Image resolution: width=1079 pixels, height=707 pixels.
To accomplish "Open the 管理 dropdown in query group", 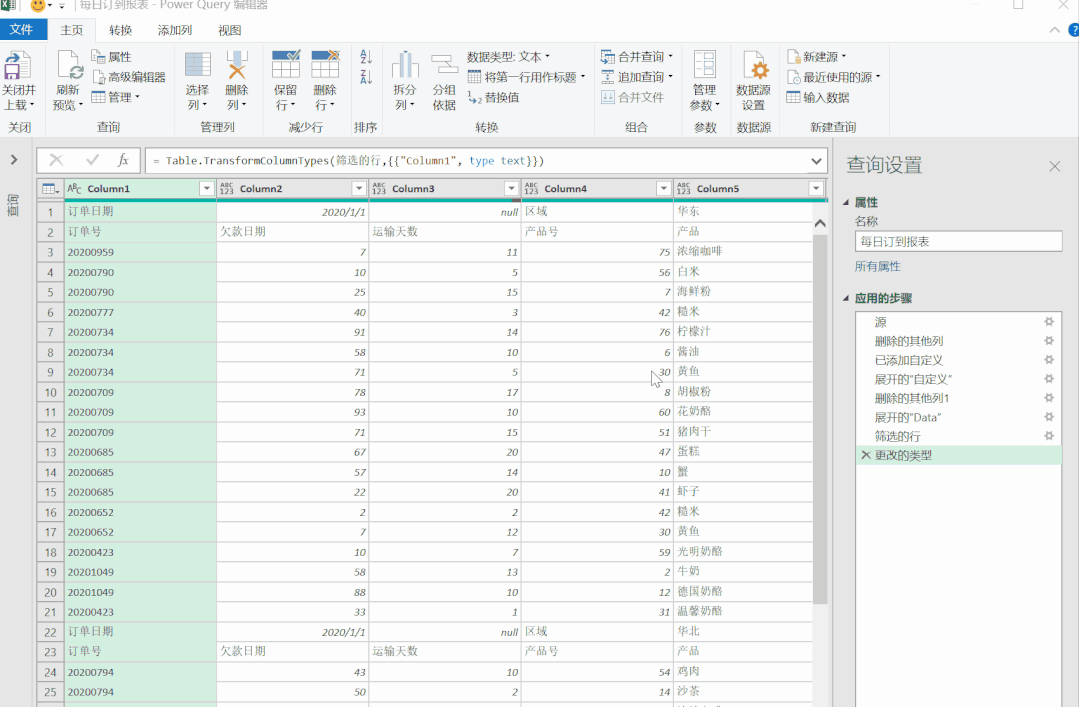I will point(116,97).
